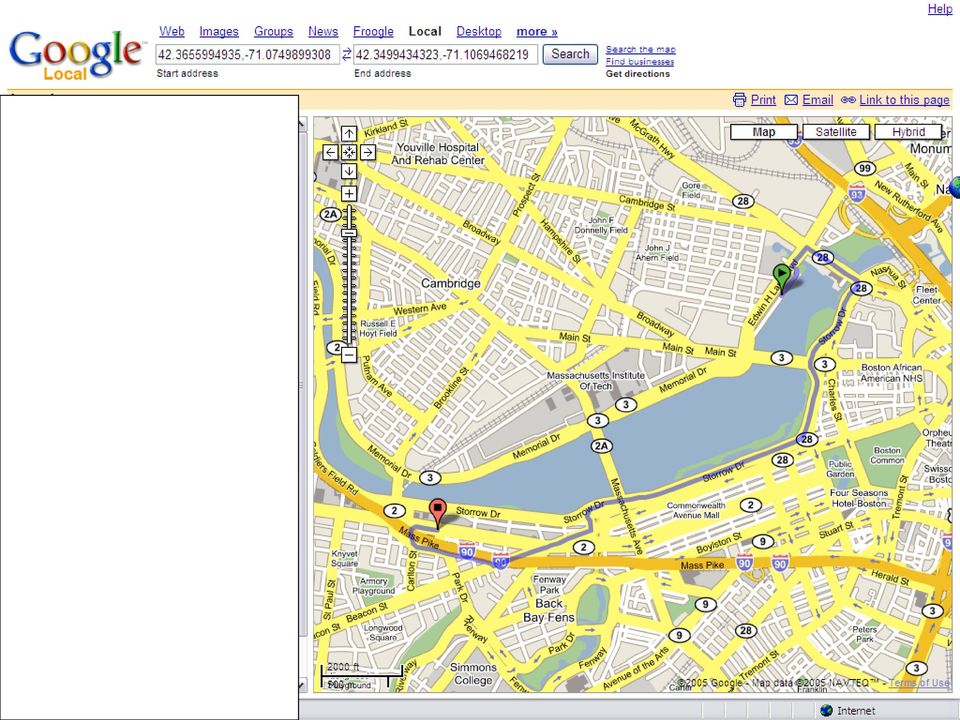Open the Froogle link

click(x=373, y=31)
